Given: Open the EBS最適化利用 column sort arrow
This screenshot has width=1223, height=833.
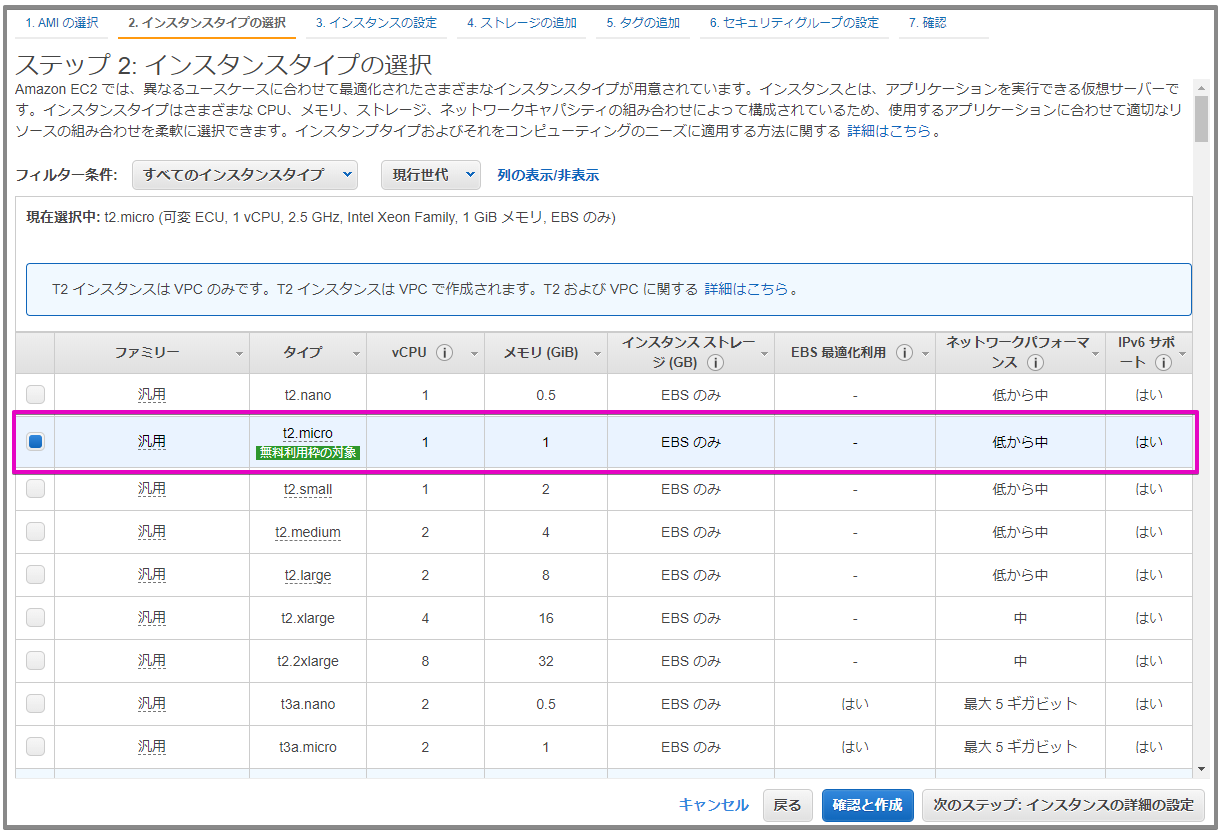Looking at the screenshot, I should (x=925, y=354).
